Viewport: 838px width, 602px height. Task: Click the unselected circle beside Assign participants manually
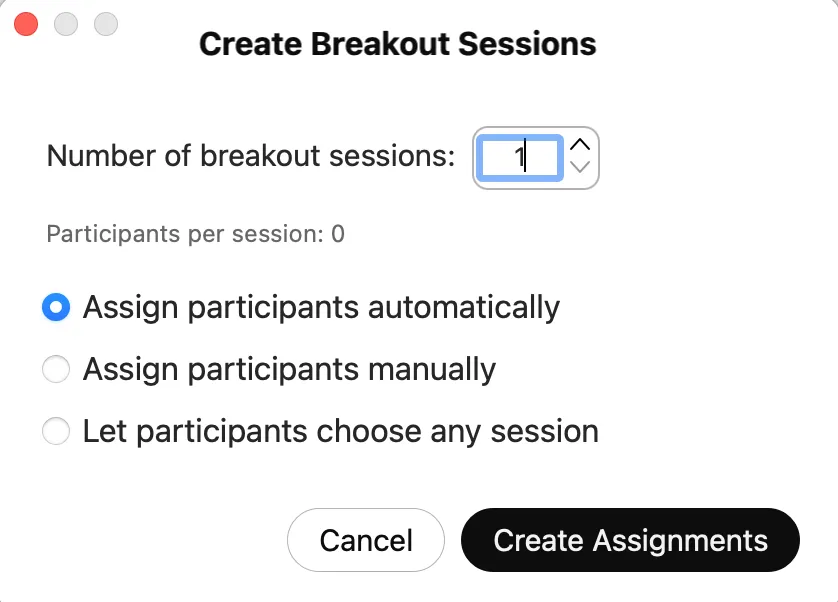click(56, 370)
